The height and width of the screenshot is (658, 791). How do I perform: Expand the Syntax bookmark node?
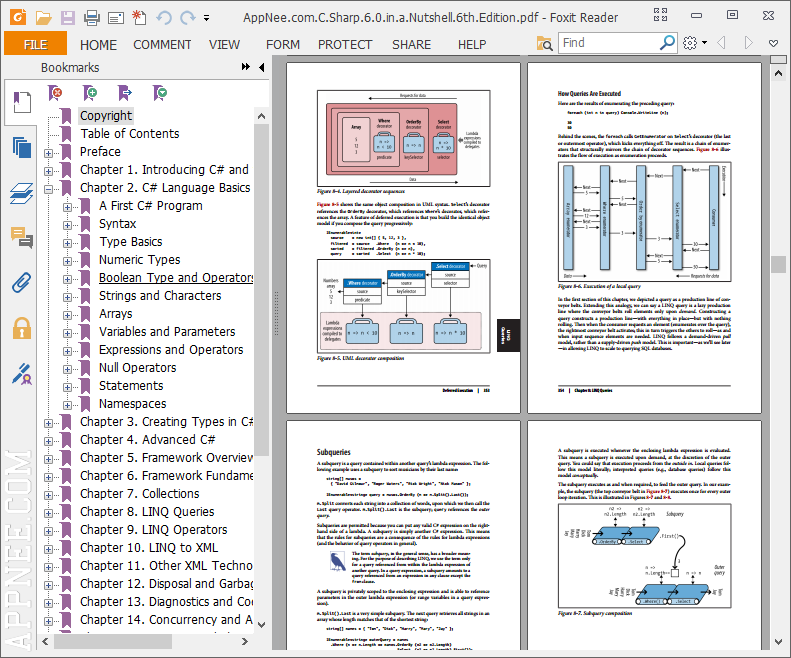coord(68,225)
